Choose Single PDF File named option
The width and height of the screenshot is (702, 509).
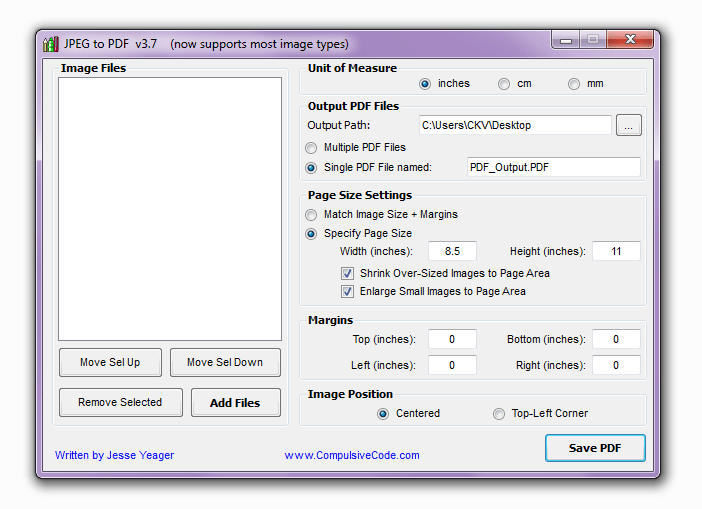pyautogui.click(x=311, y=168)
